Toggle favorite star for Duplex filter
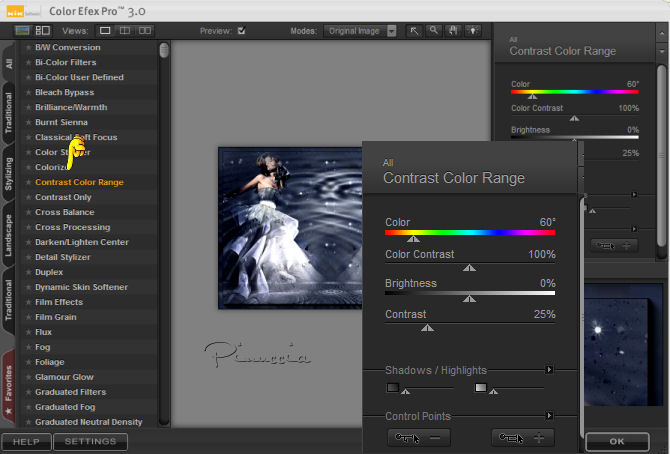Viewport: 670px width, 454px height. point(28,272)
